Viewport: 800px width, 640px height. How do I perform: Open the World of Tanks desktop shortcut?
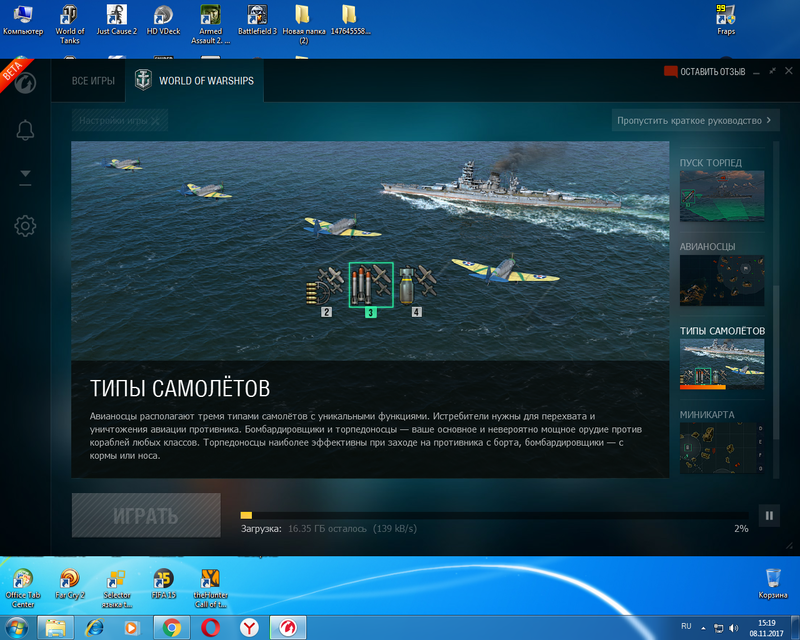point(70,24)
